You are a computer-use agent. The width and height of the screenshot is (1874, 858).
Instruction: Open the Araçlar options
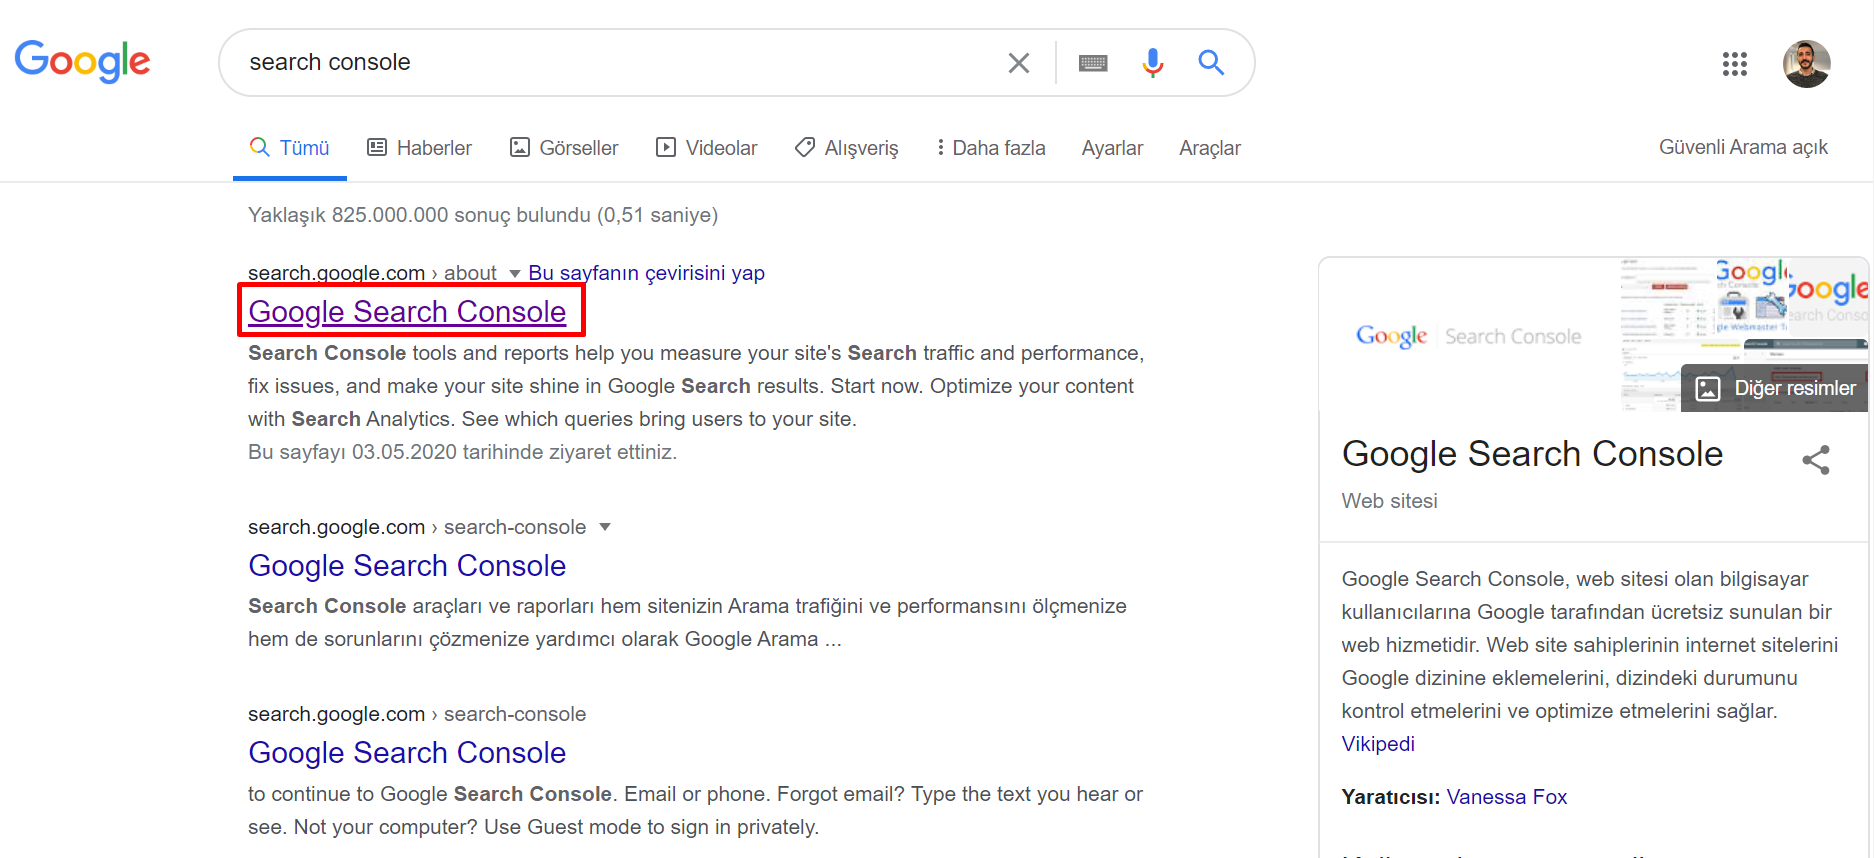[1209, 148]
